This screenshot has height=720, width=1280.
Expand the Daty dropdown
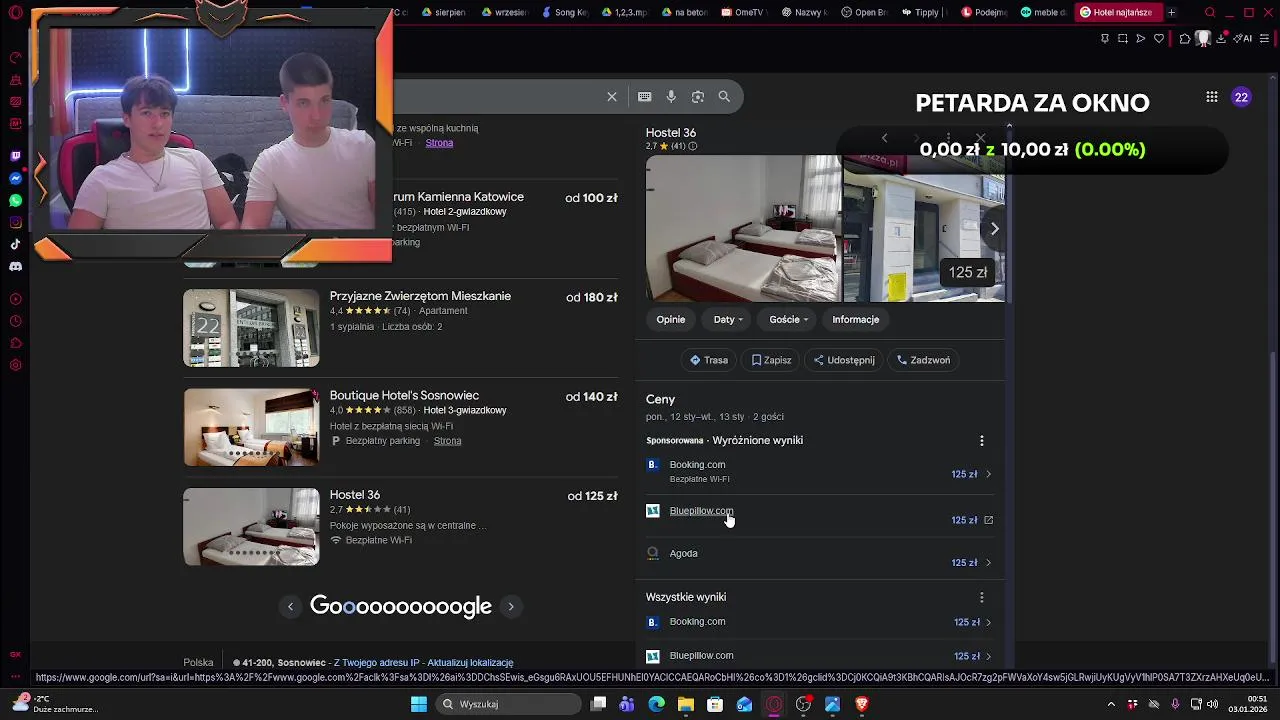[728, 319]
